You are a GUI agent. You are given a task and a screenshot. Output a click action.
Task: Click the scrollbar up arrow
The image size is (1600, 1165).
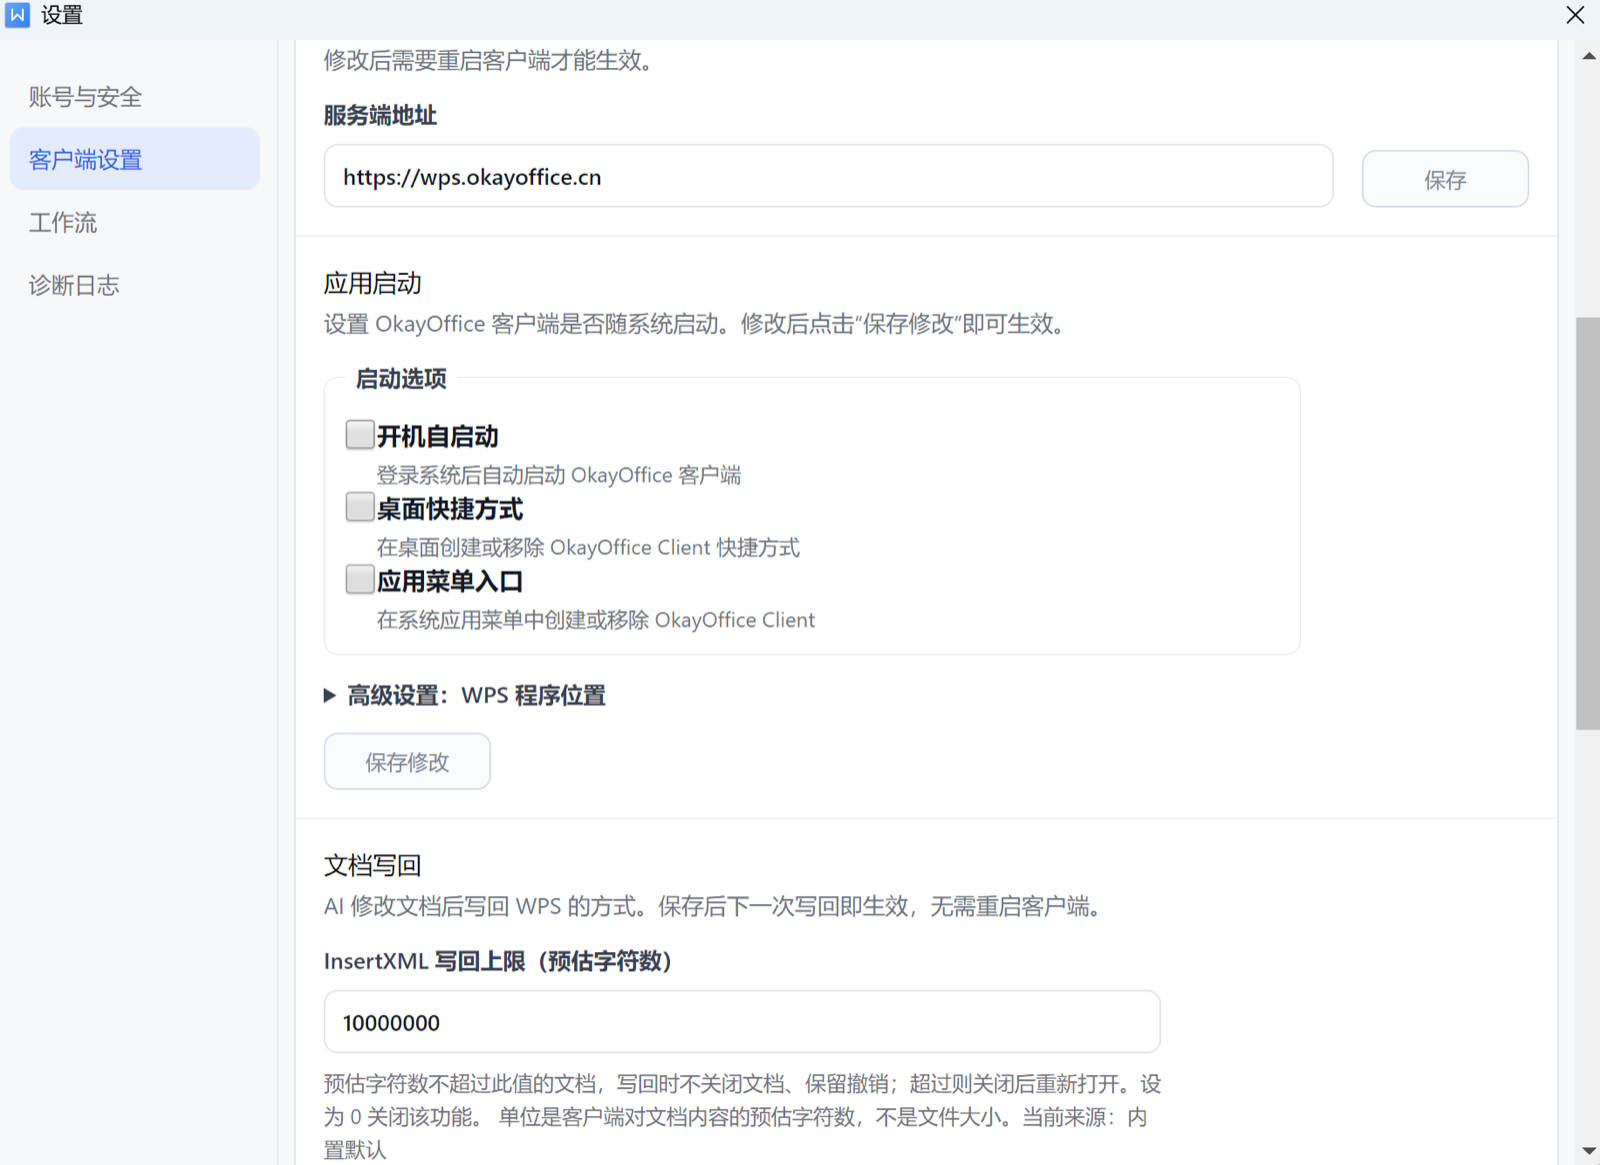pyautogui.click(x=1588, y=56)
